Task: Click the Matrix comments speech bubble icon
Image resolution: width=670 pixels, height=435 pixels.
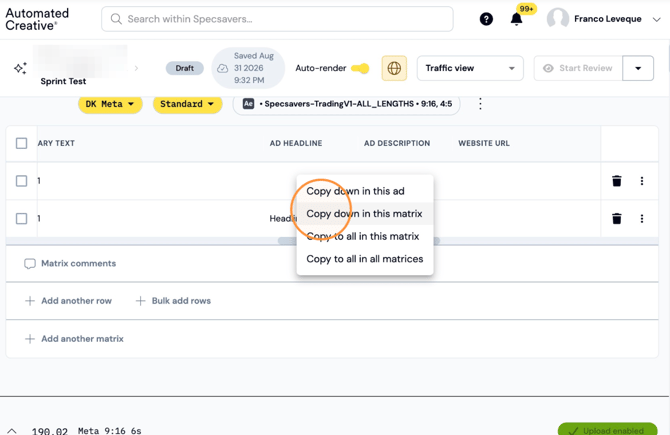Action: click(29, 264)
